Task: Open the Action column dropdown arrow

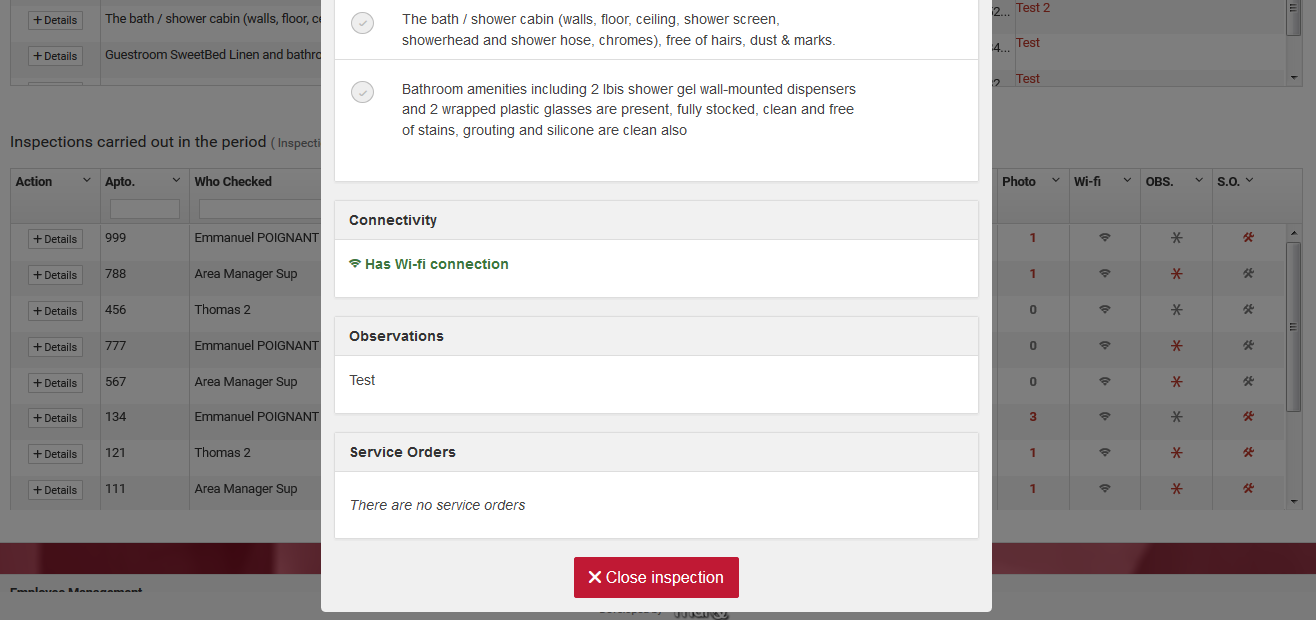Action: 85,181
